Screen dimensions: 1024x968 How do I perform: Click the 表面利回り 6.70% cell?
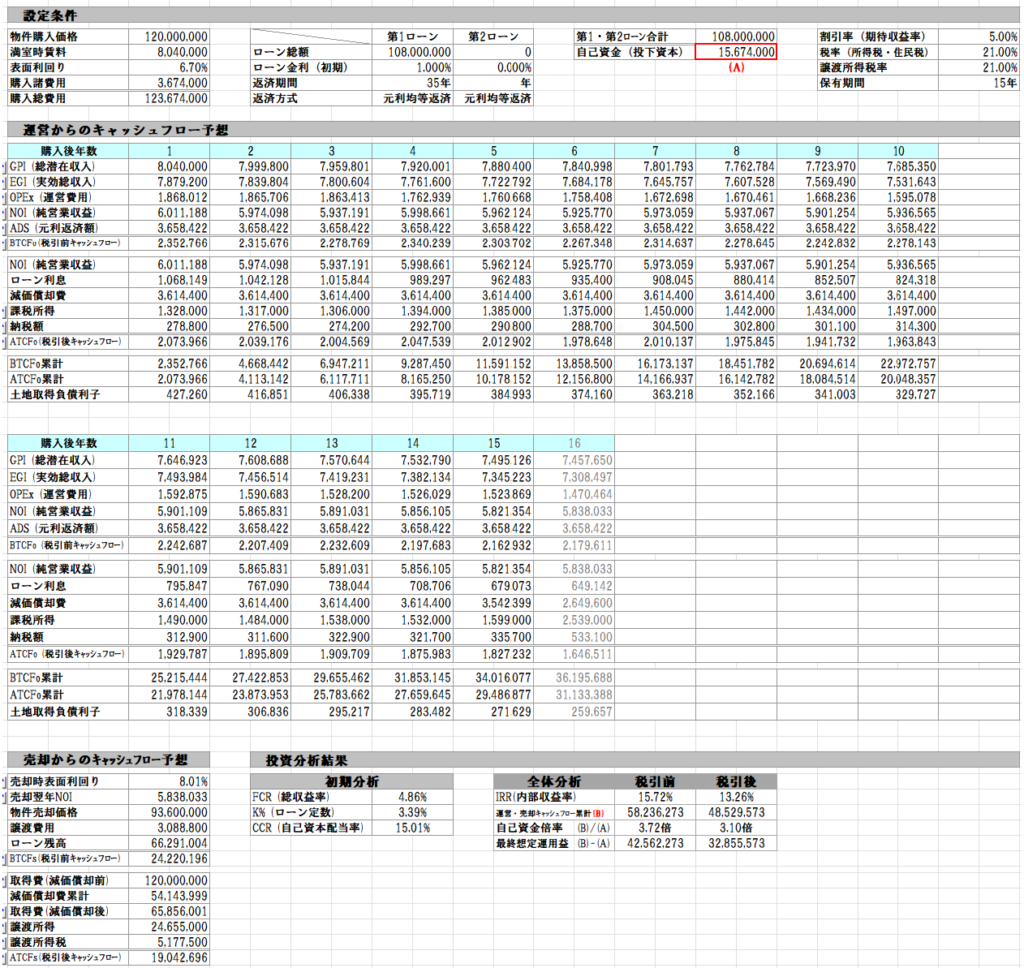point(169,67)
